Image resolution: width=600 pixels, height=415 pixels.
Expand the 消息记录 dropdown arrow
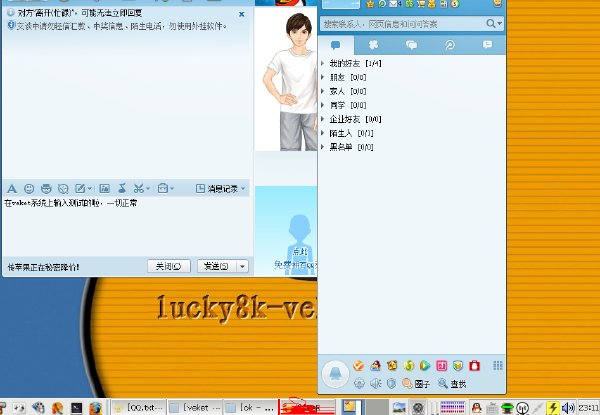point(243,189)
